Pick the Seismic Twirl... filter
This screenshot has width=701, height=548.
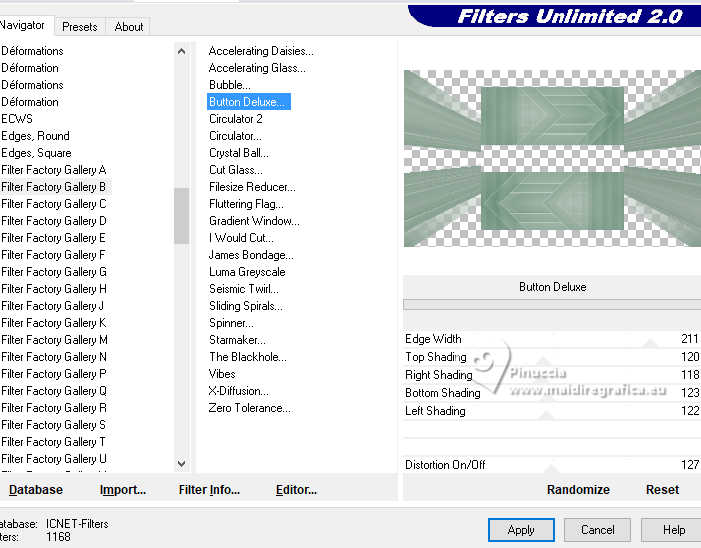(244, 289)
